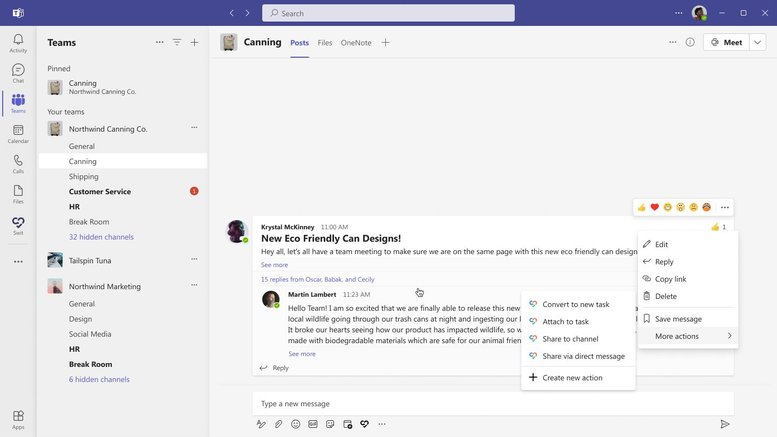Open more message options on reaction bar

[x=724, y=207]
